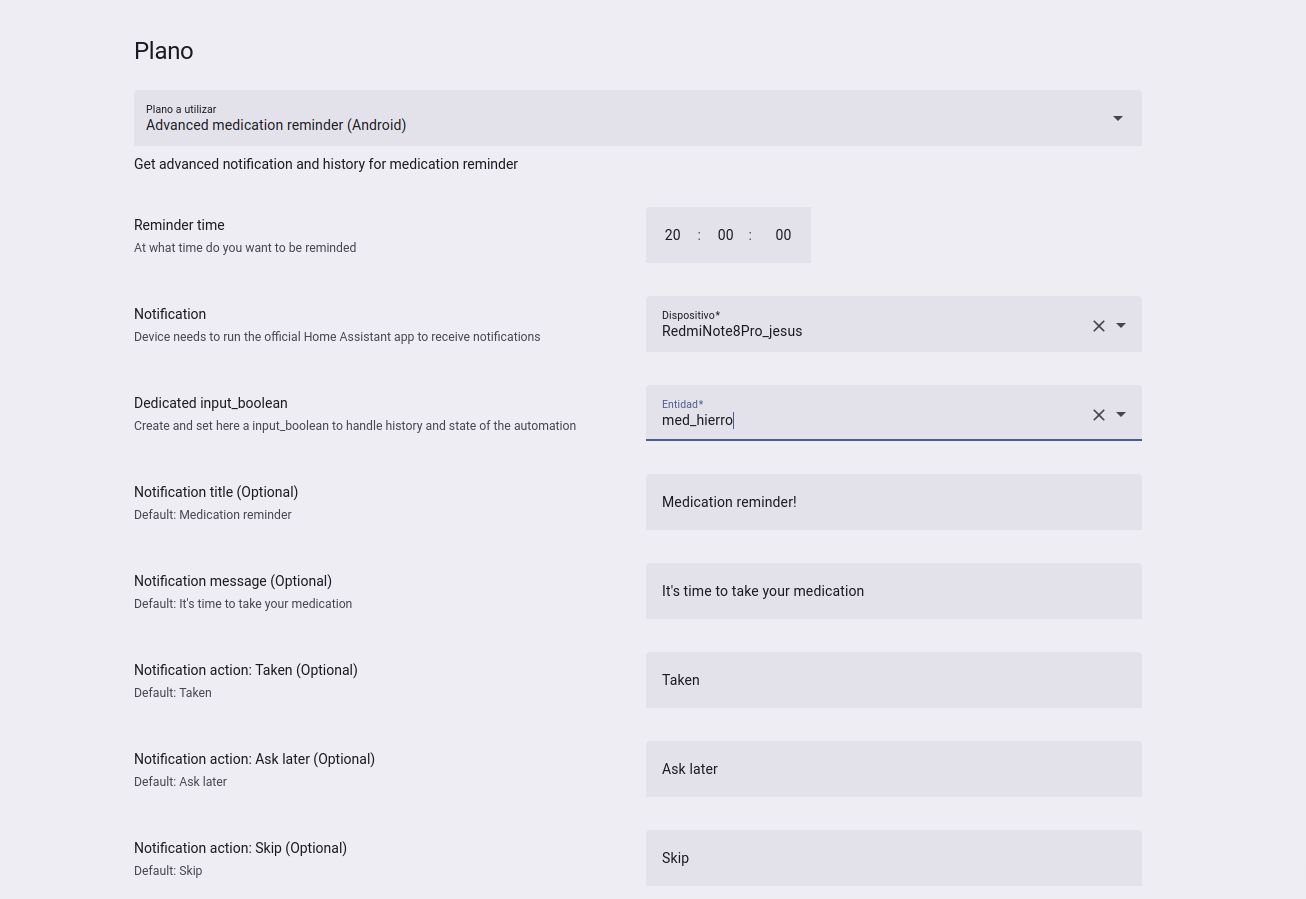1306x899 pixels.
Task: Click the Medication reminder! title input
Action: tap(893, 502)
